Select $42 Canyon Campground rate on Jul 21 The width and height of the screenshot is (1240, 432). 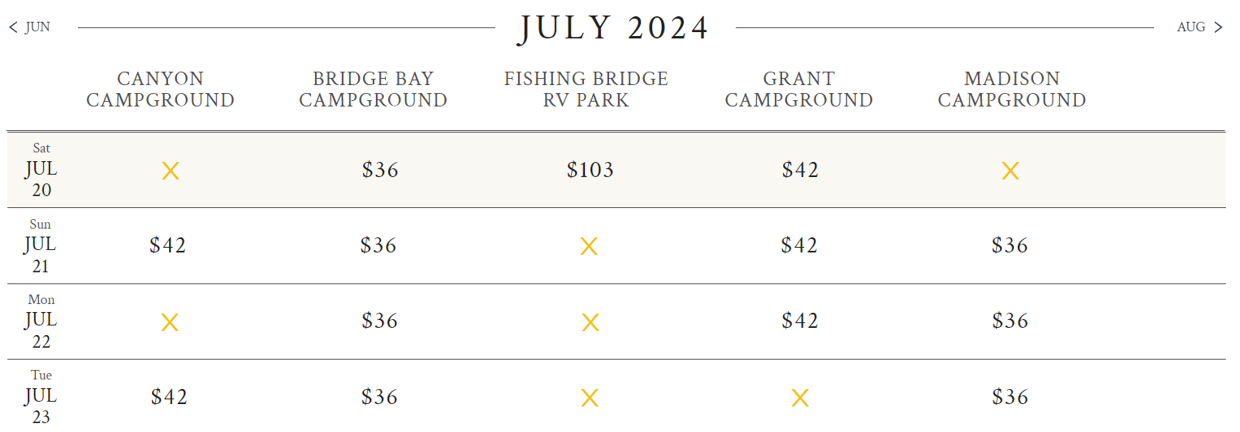click(168, 245)
